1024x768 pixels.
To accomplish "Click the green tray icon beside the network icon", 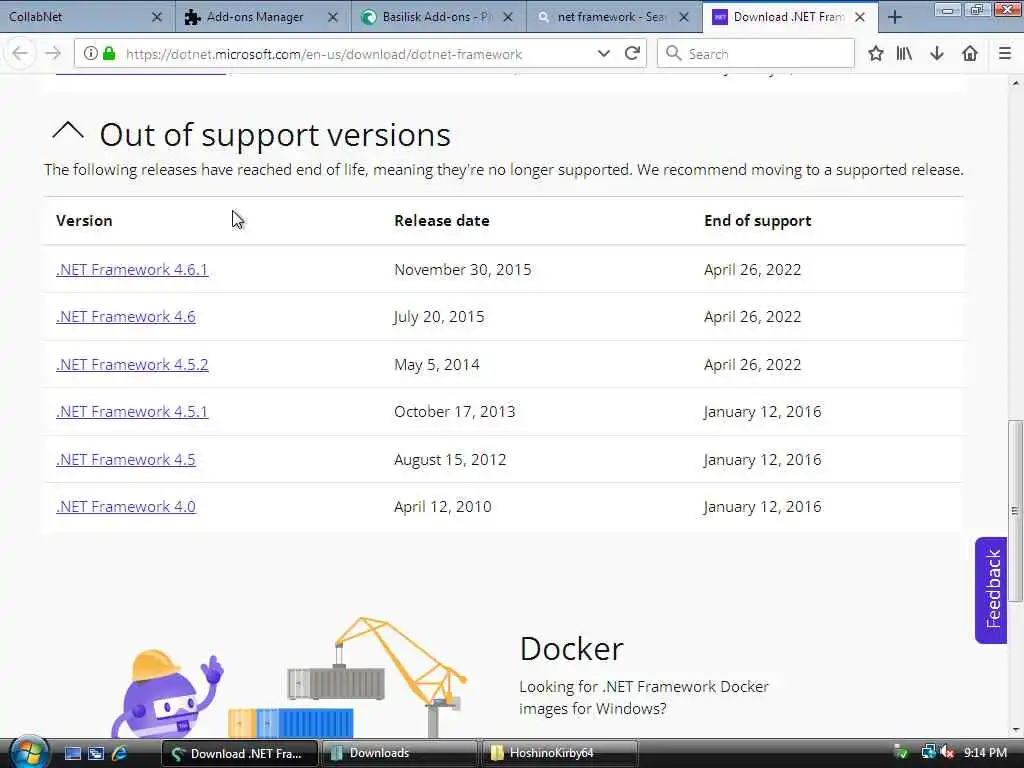I will pyautogui.click(x=901, y=753).
